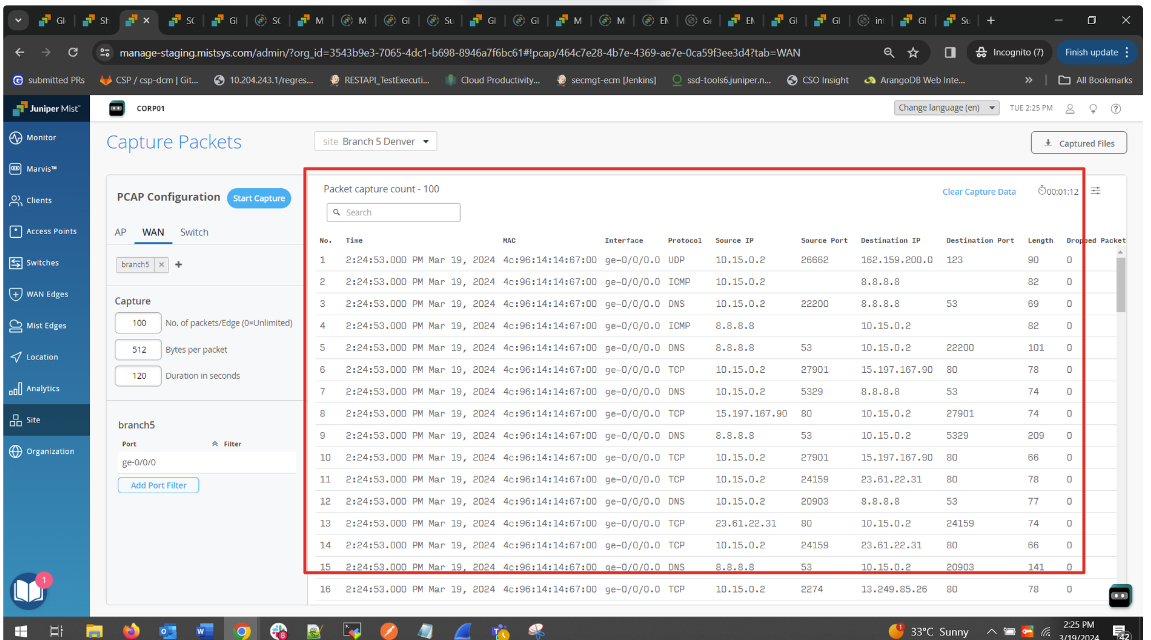Open Word from the taskbar
Image resolution: width=1151 pixels, height=640 pixels.
[x=205, y=630]
